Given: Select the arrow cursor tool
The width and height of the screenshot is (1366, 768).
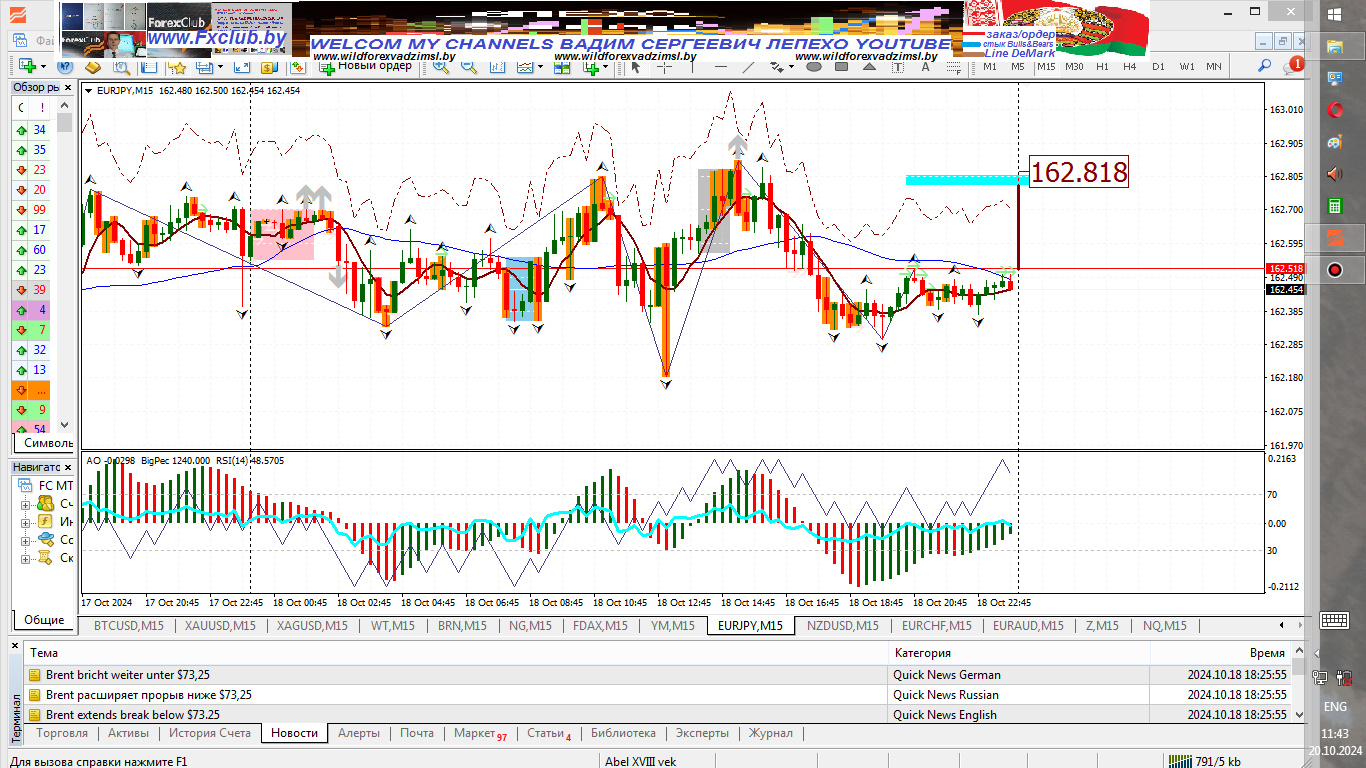Looking at the screenshot, I should pos(636,67).
